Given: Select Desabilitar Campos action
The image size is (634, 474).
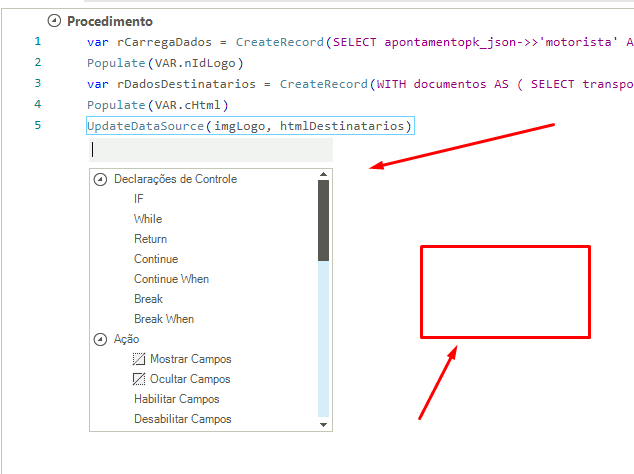Looking at the screenshot, I should click(182, 419).
